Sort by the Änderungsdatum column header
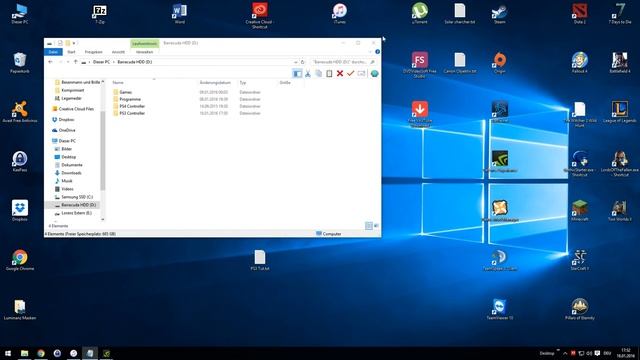Viewport: 640px width, 360px height. coord(215,83)
